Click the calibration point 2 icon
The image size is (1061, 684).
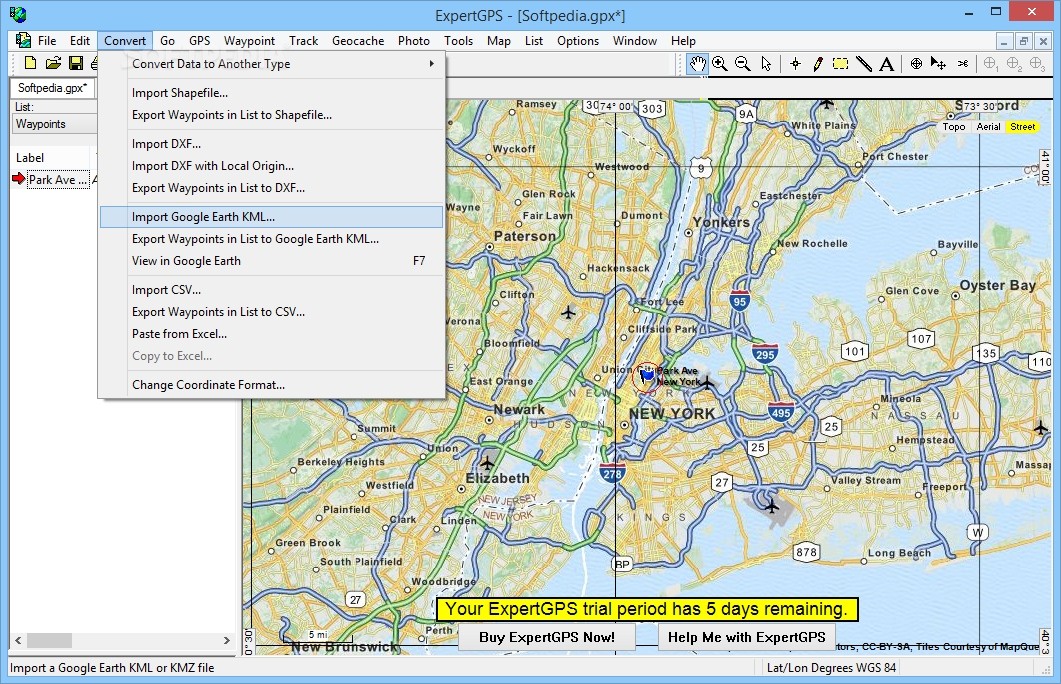pyautogui.click(x=1014, y=64)
